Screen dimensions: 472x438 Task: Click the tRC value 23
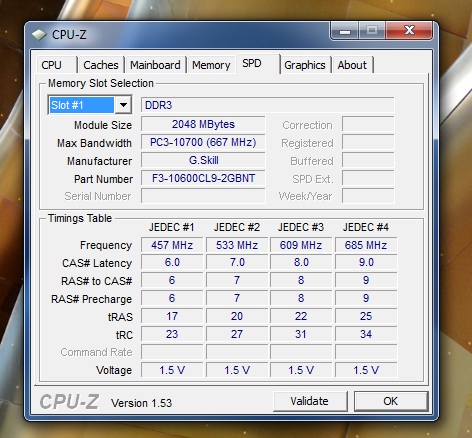point(172,334)
